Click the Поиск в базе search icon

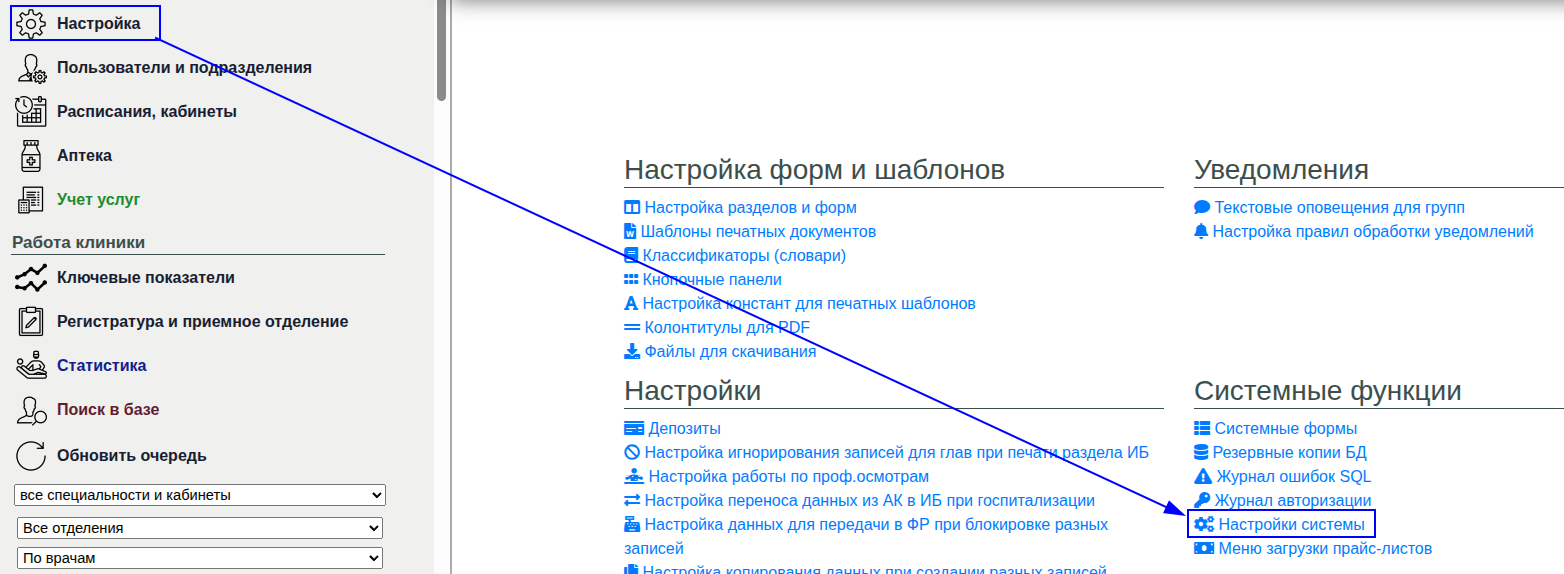click(32, 410)
